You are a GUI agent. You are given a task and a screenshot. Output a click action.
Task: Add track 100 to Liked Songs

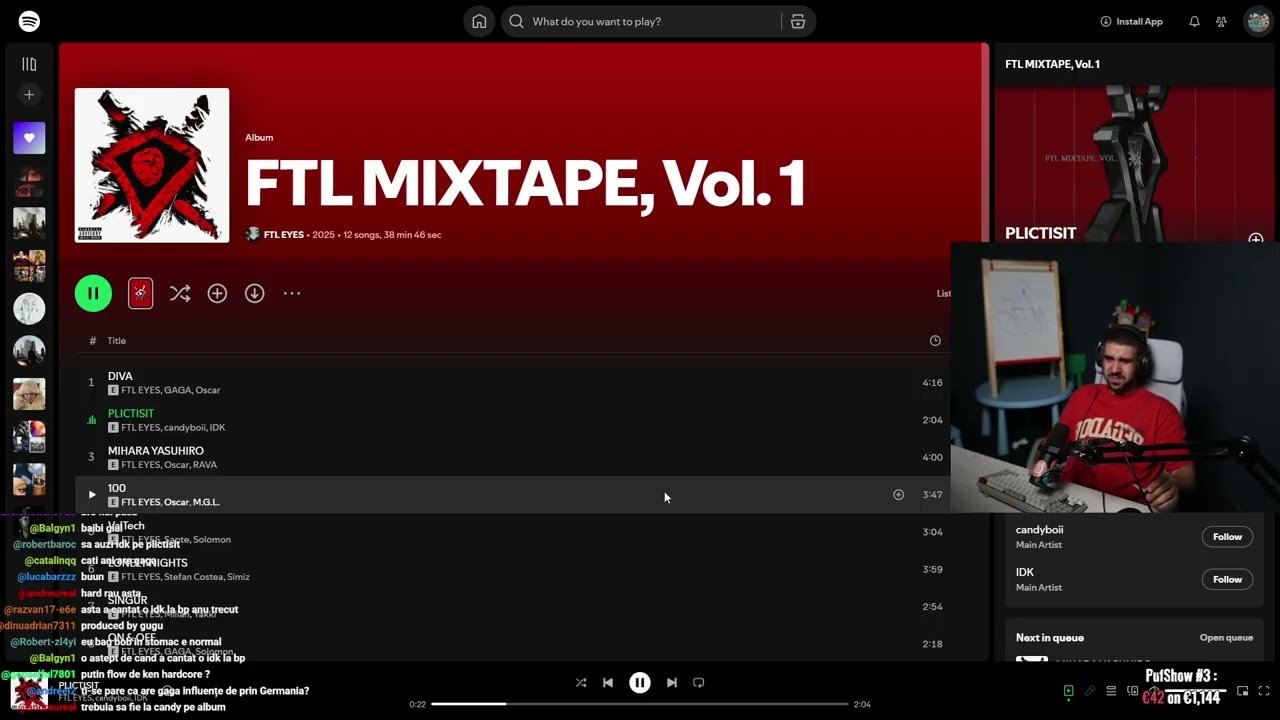(x=898, y=494)
